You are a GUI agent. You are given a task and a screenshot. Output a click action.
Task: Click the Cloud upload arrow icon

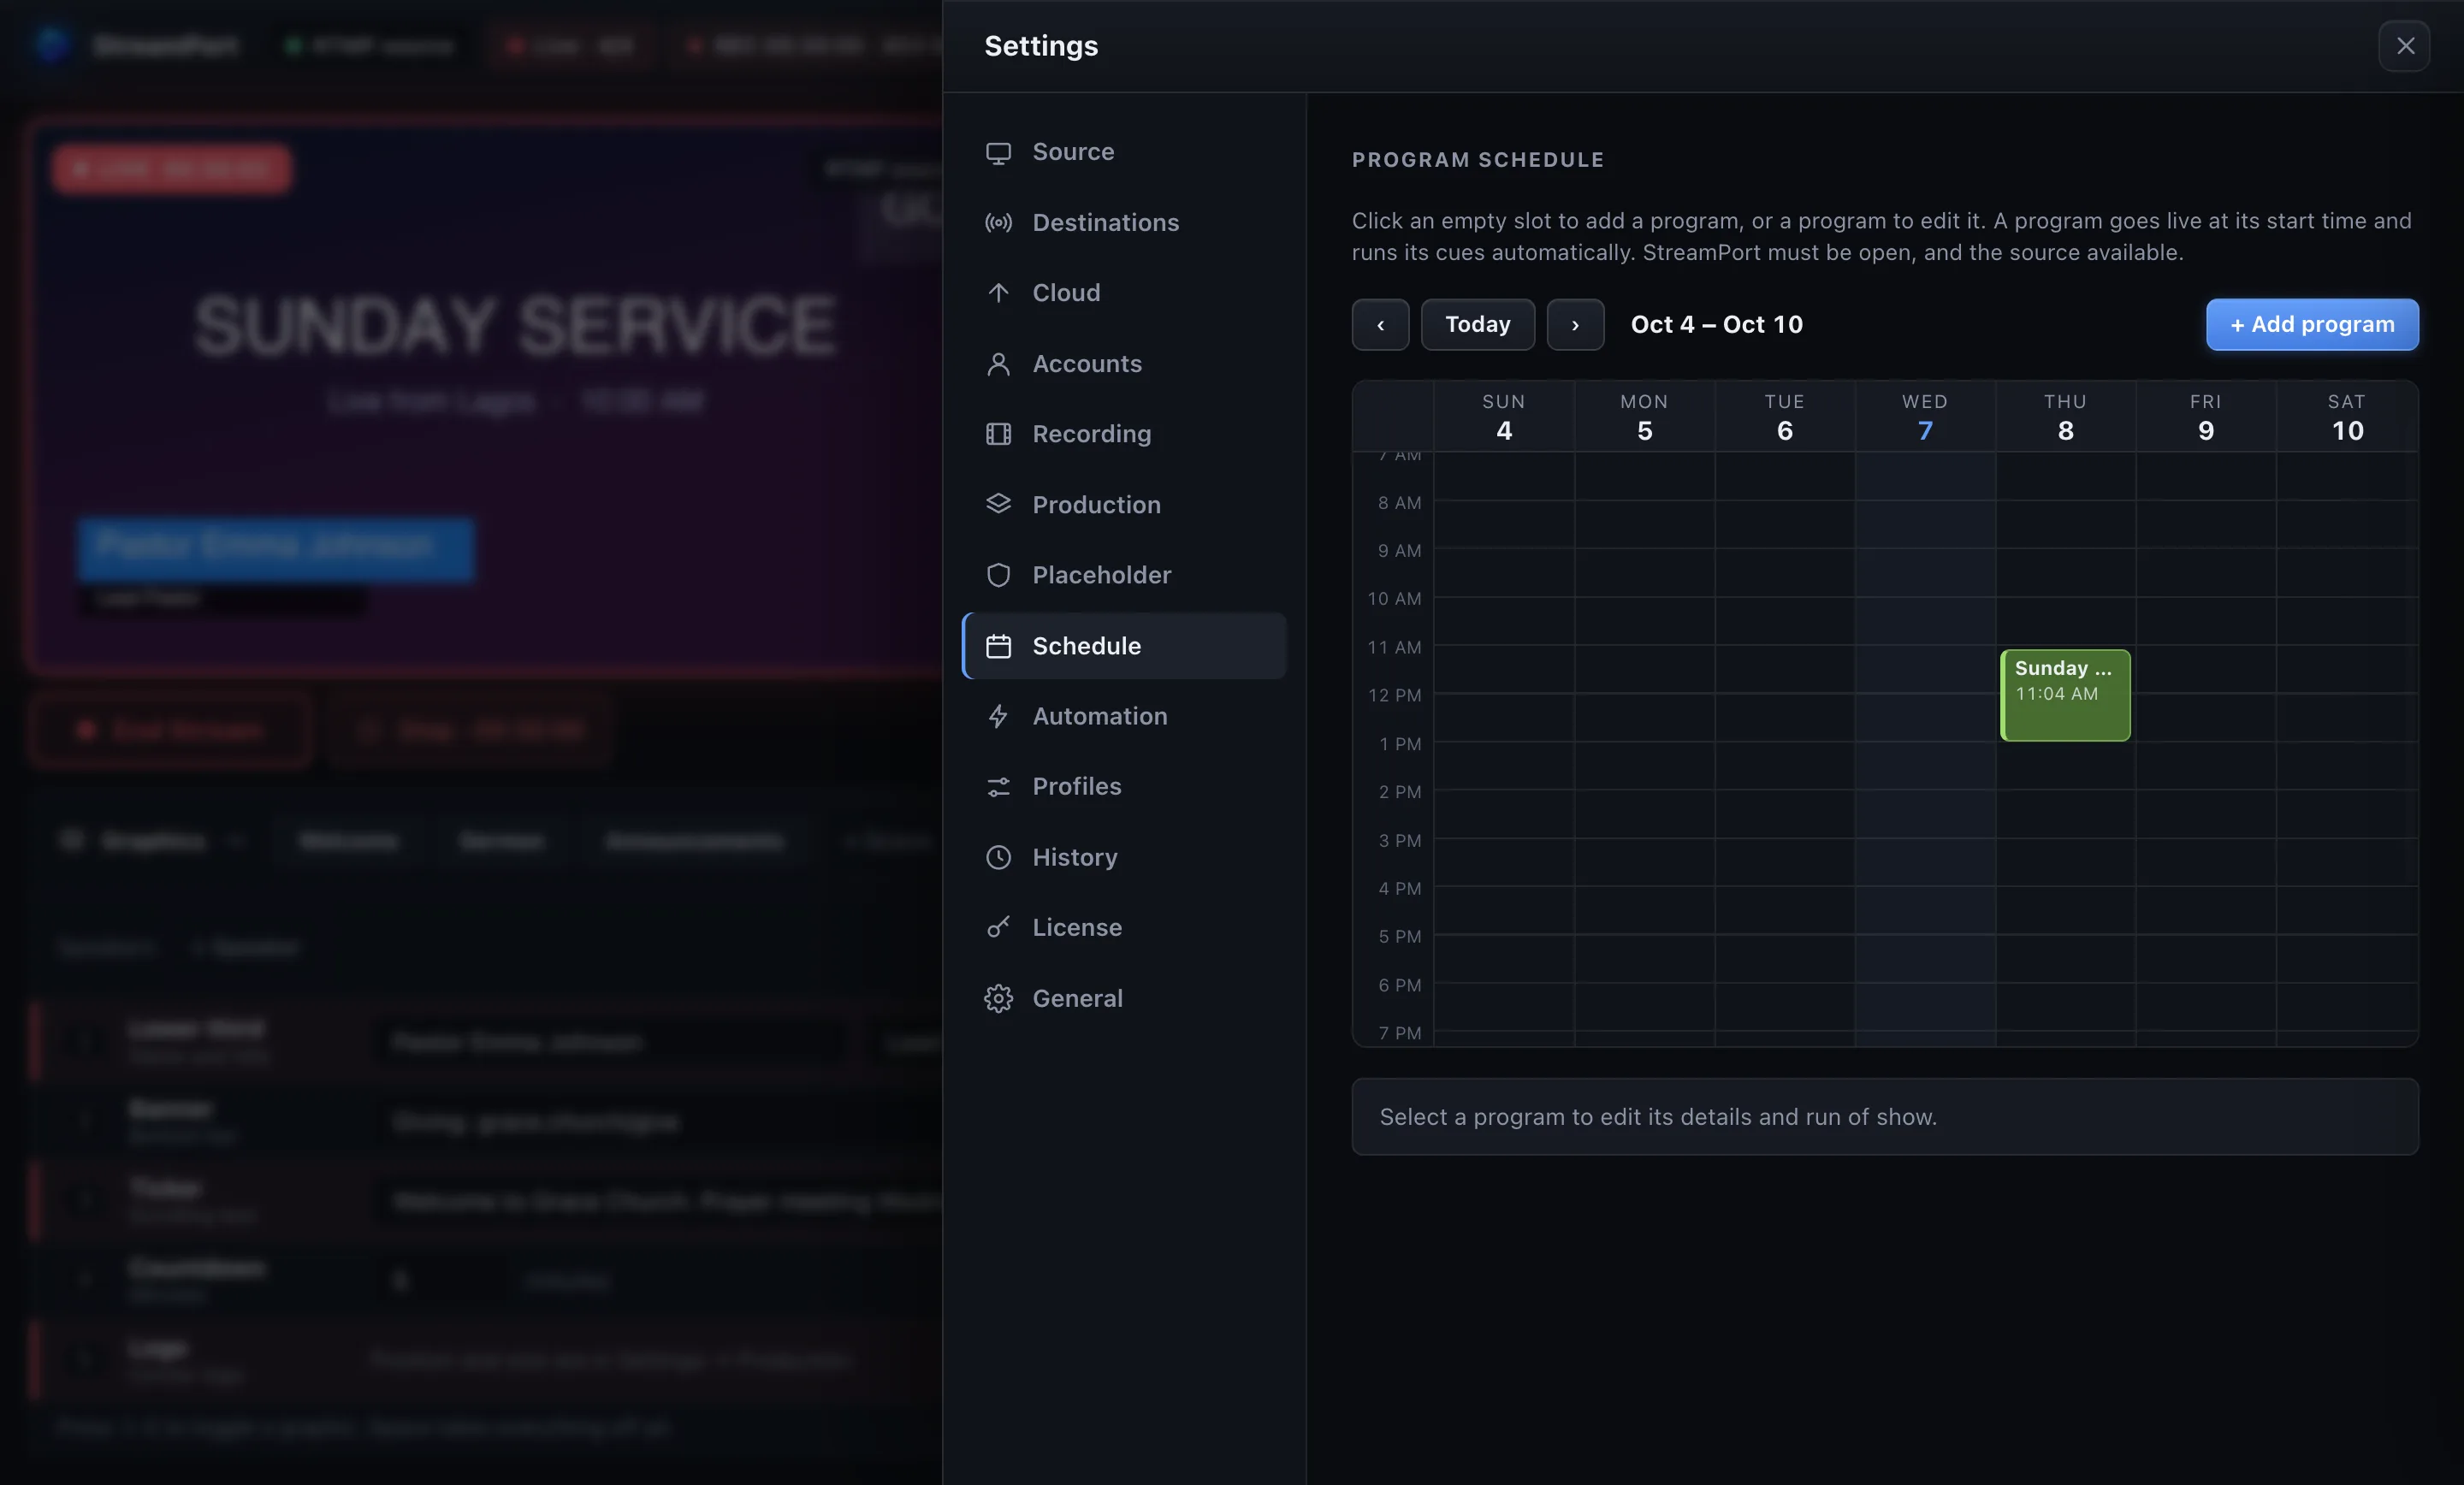pyautogui.click(x=998, y=293)
